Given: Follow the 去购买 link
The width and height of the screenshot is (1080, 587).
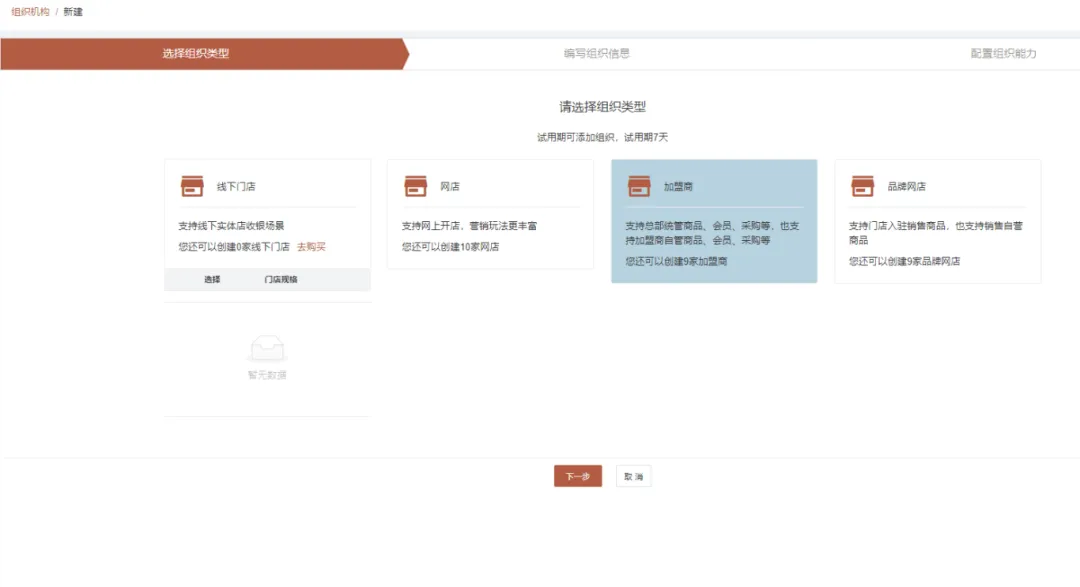Looking at the screenshot, I should click(311, 246).
